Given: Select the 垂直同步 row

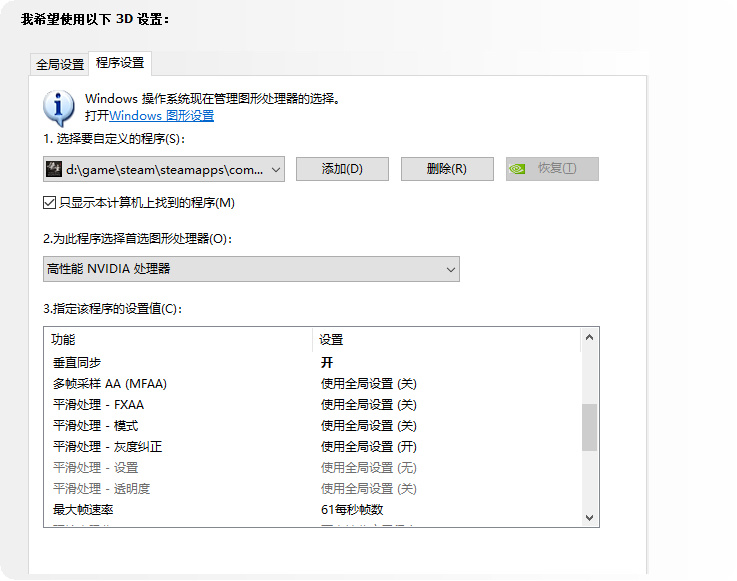Looking at the screenshot, I should (x=312, y=362).
